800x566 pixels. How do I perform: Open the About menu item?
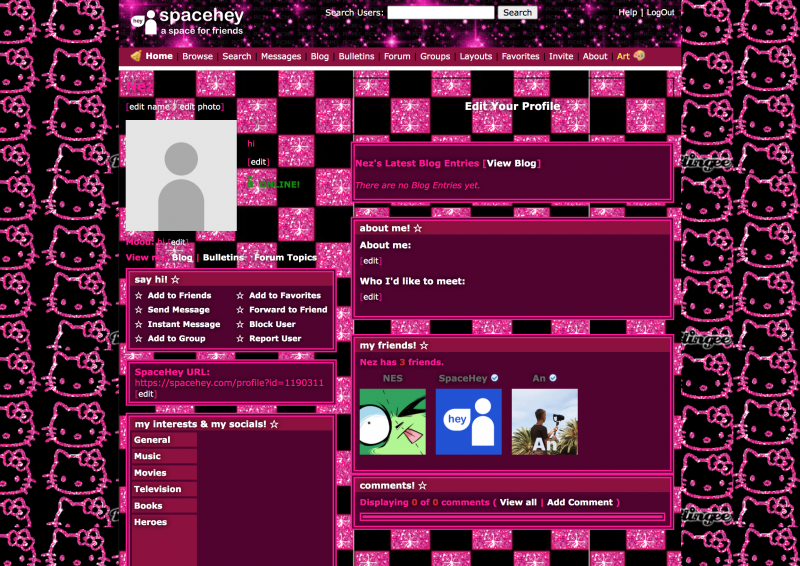click(x=595, y=56)
